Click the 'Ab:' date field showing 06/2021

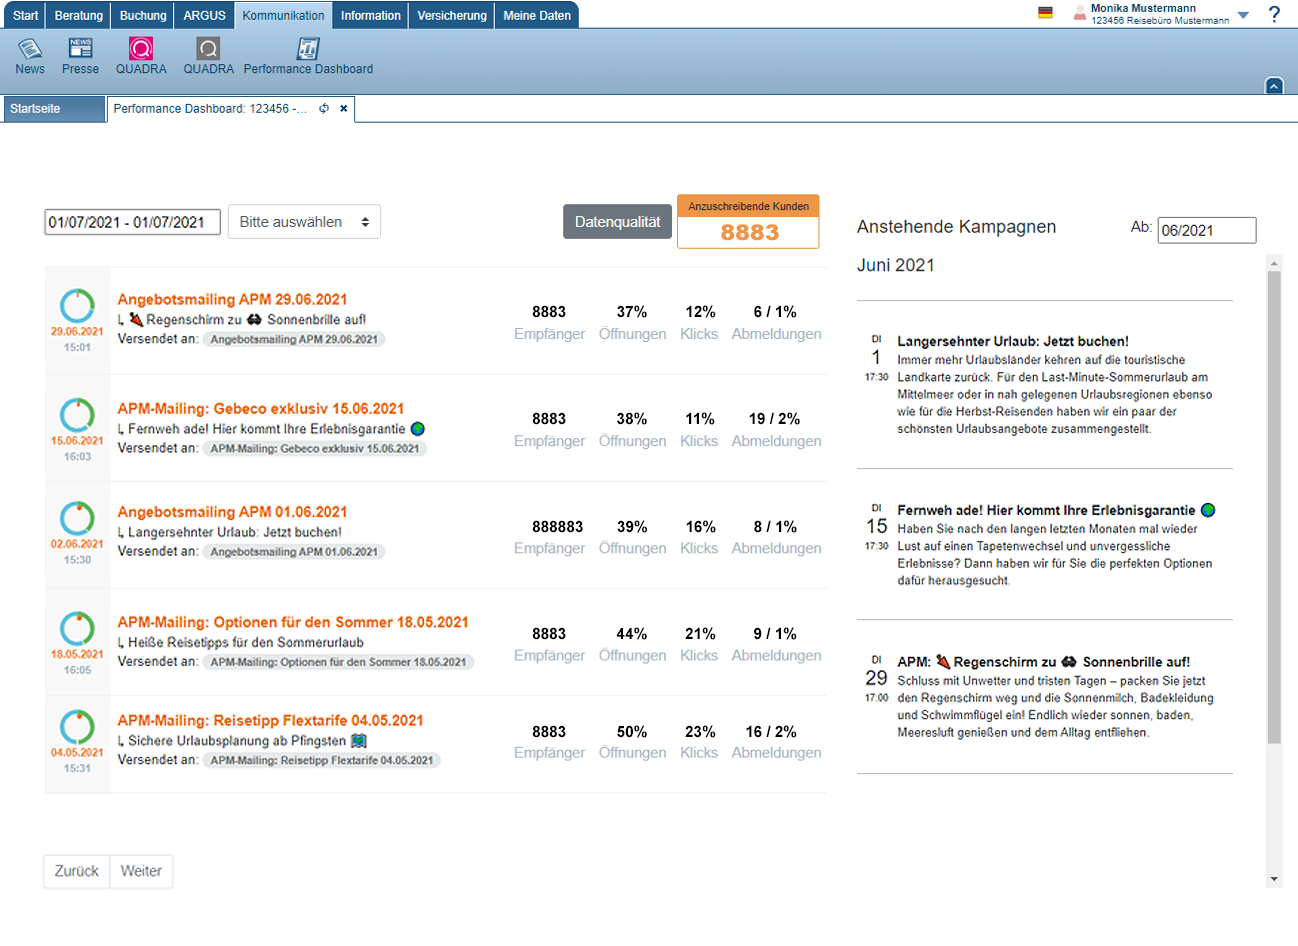point(1206,230)
